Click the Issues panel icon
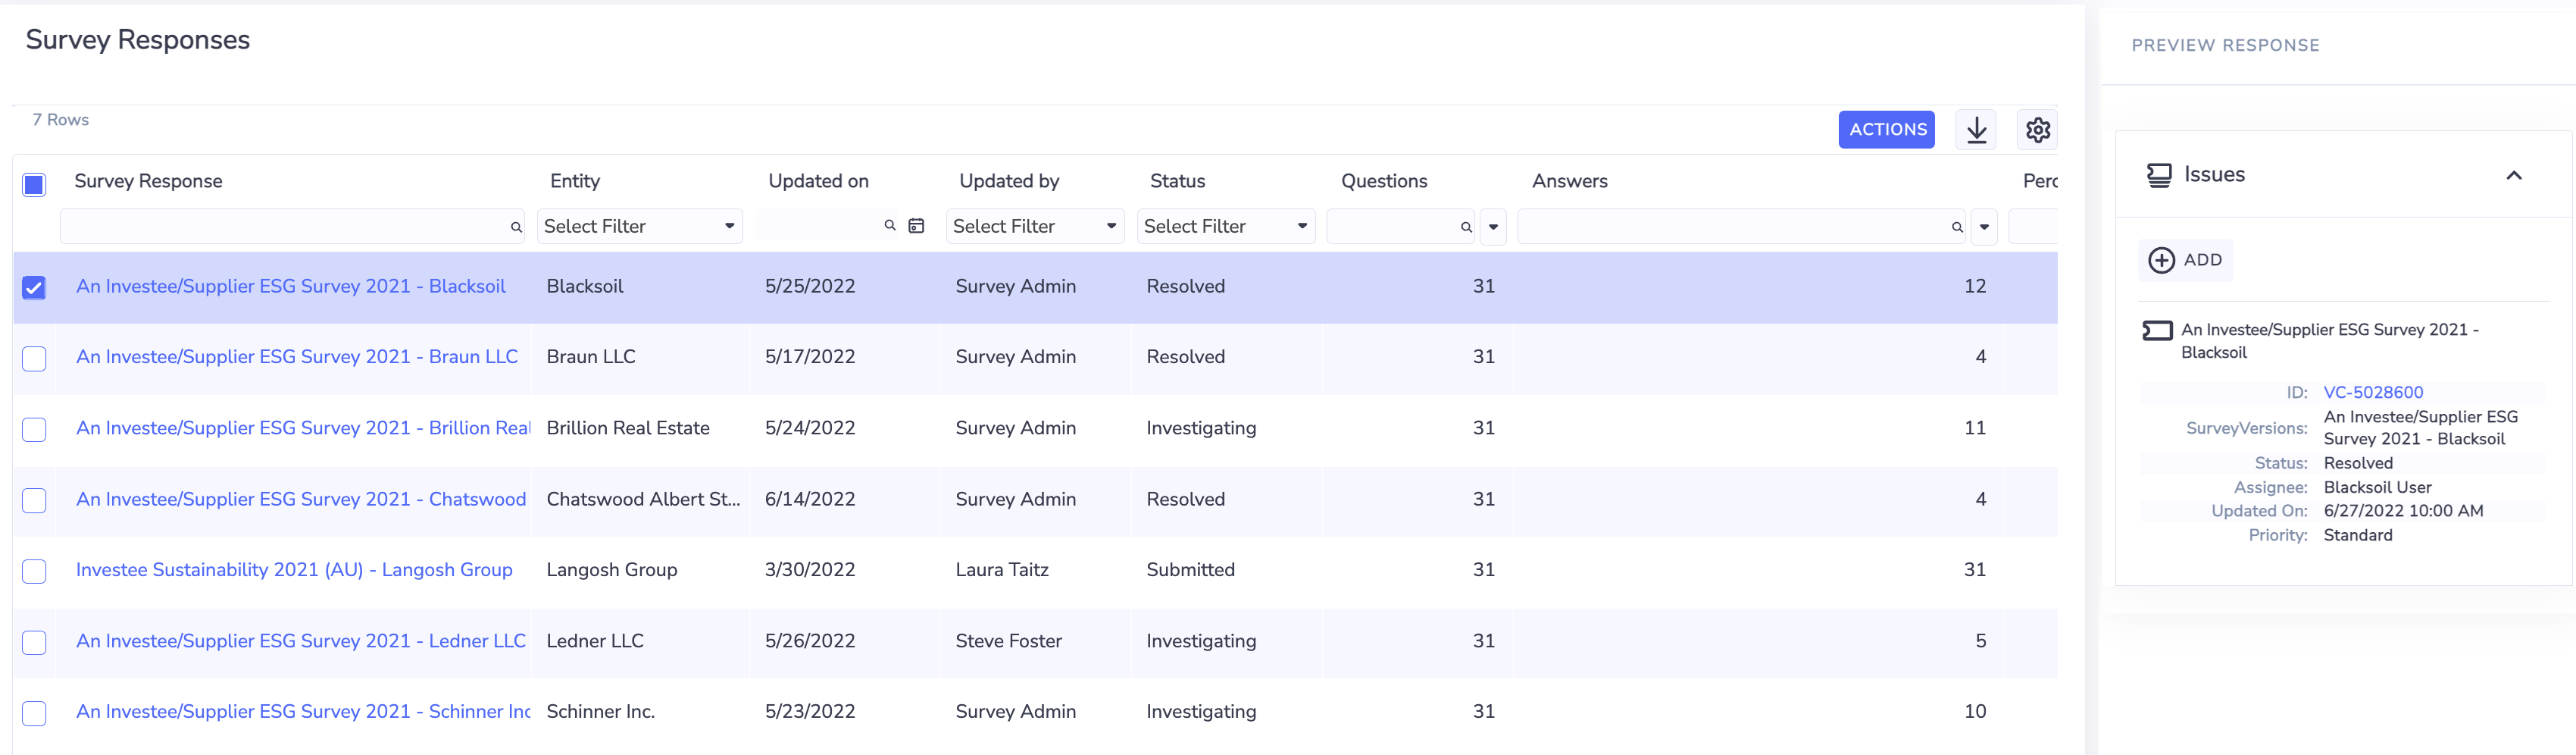 click(x=2159, y=175)
